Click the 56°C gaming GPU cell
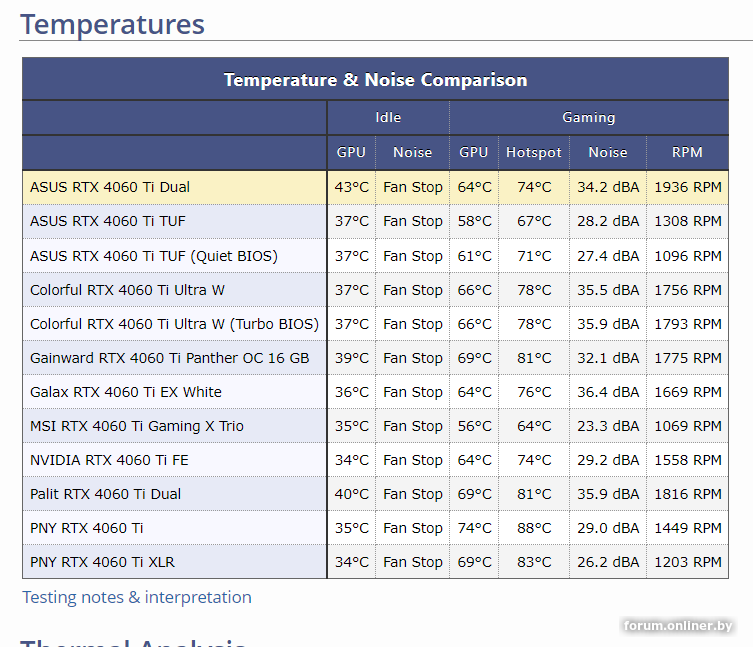 474,426
